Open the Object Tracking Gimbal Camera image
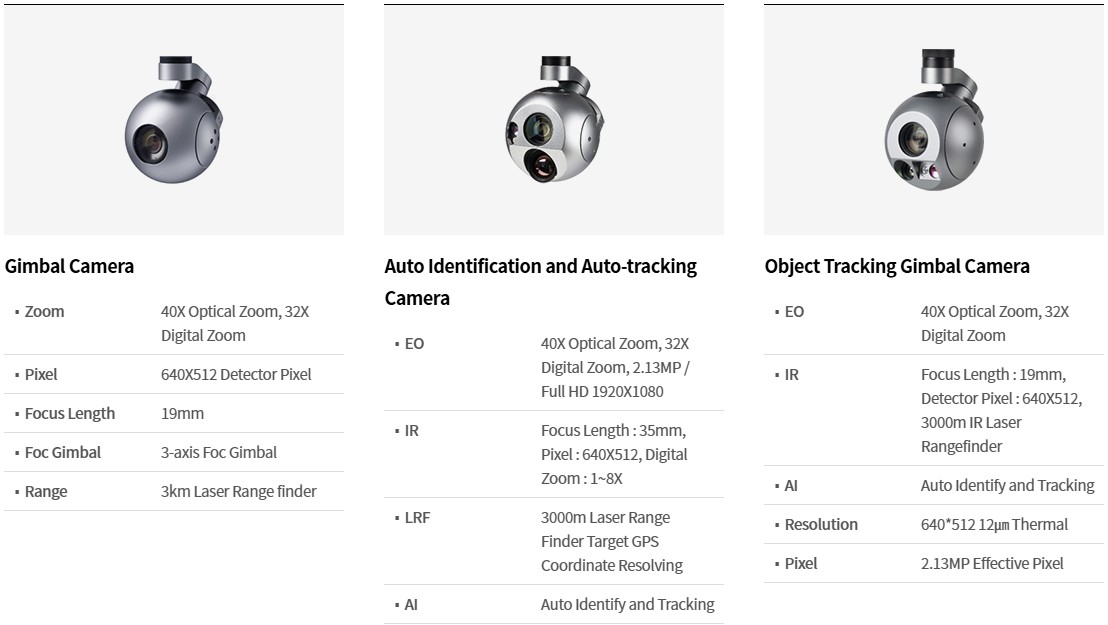1108x625 pixels. pos(933,120)
